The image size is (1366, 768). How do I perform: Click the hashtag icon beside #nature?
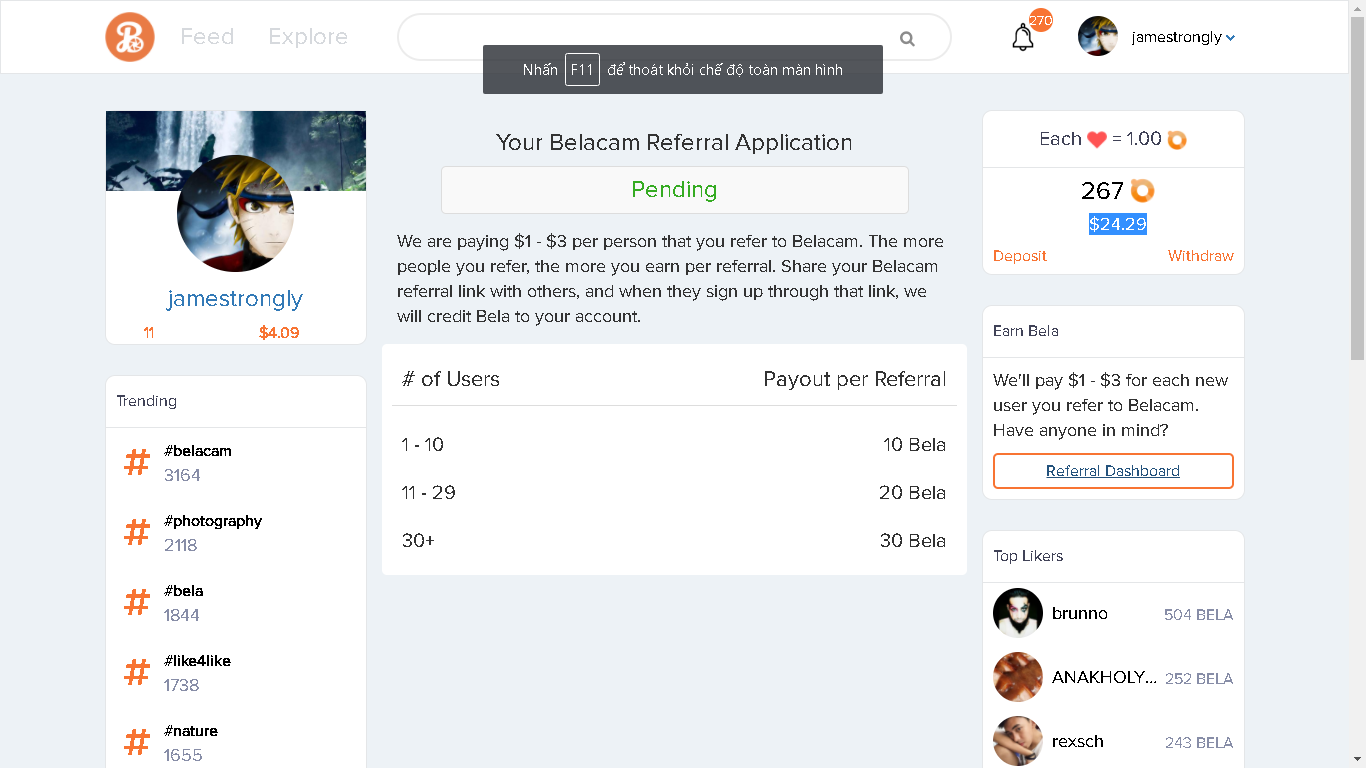137,743
